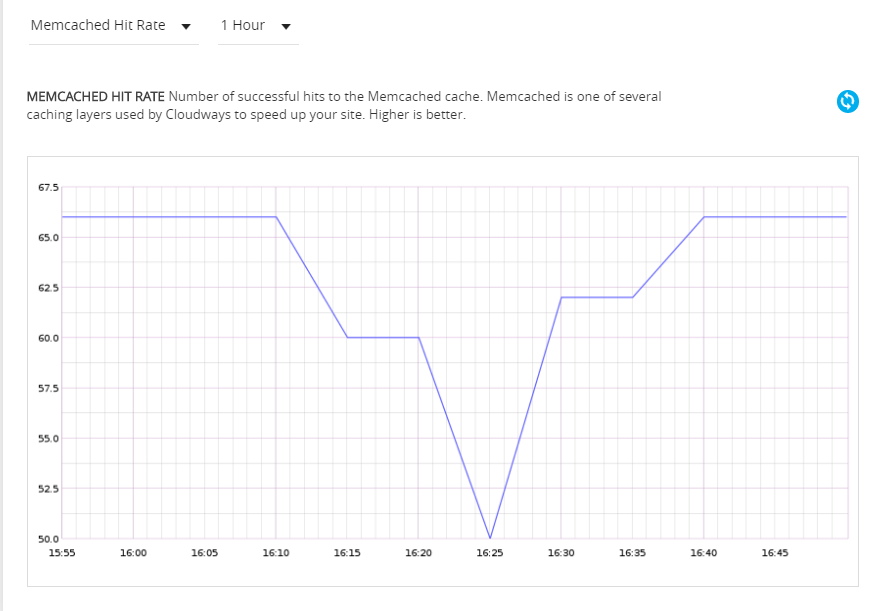Screen dimensions: 879x611
Task: Click the 50.0 label on the vertical axis
Action: 49,539
